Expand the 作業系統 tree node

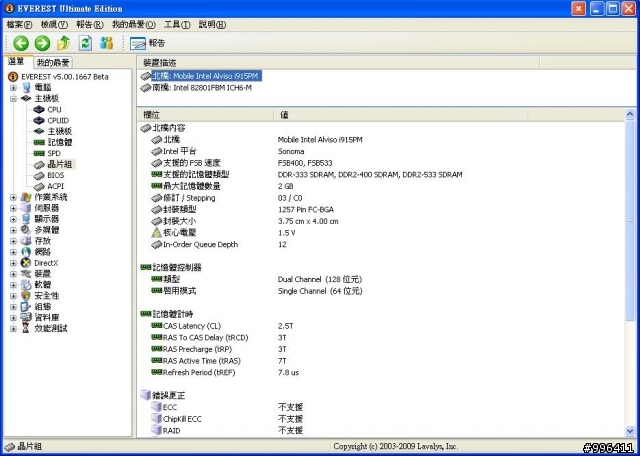tap(13, 197)
